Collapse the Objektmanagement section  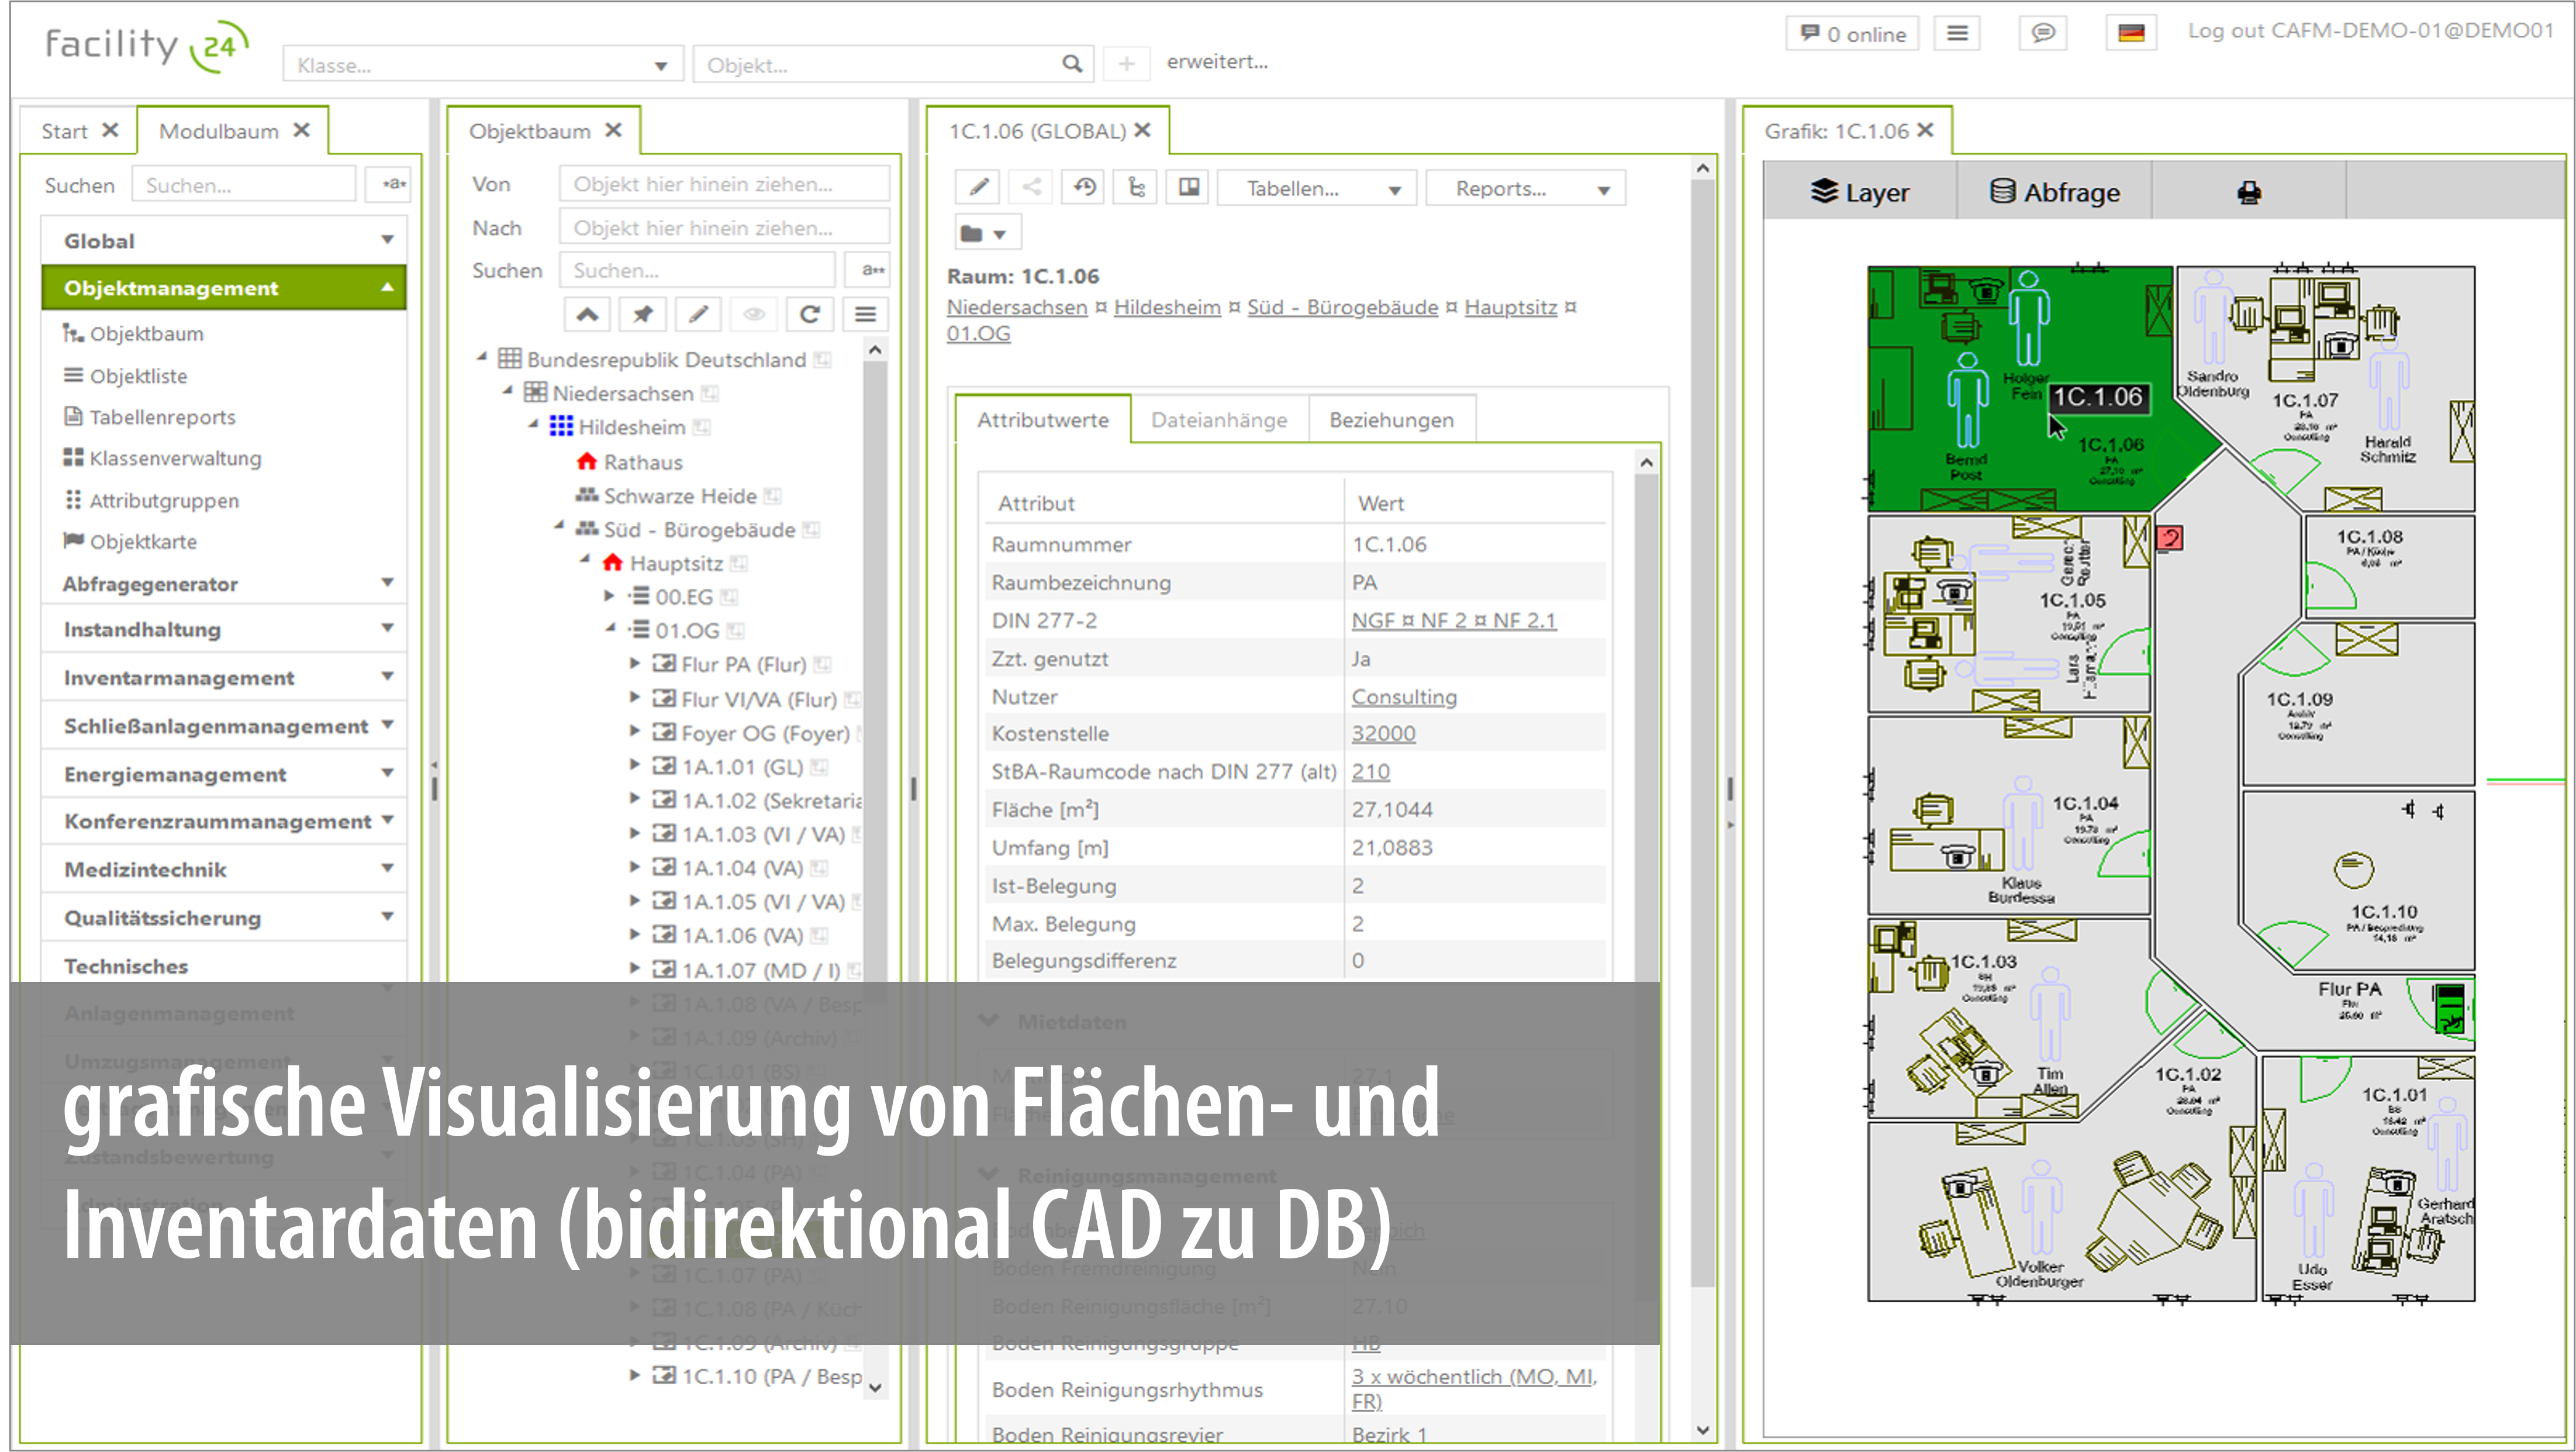click(224, 288)
